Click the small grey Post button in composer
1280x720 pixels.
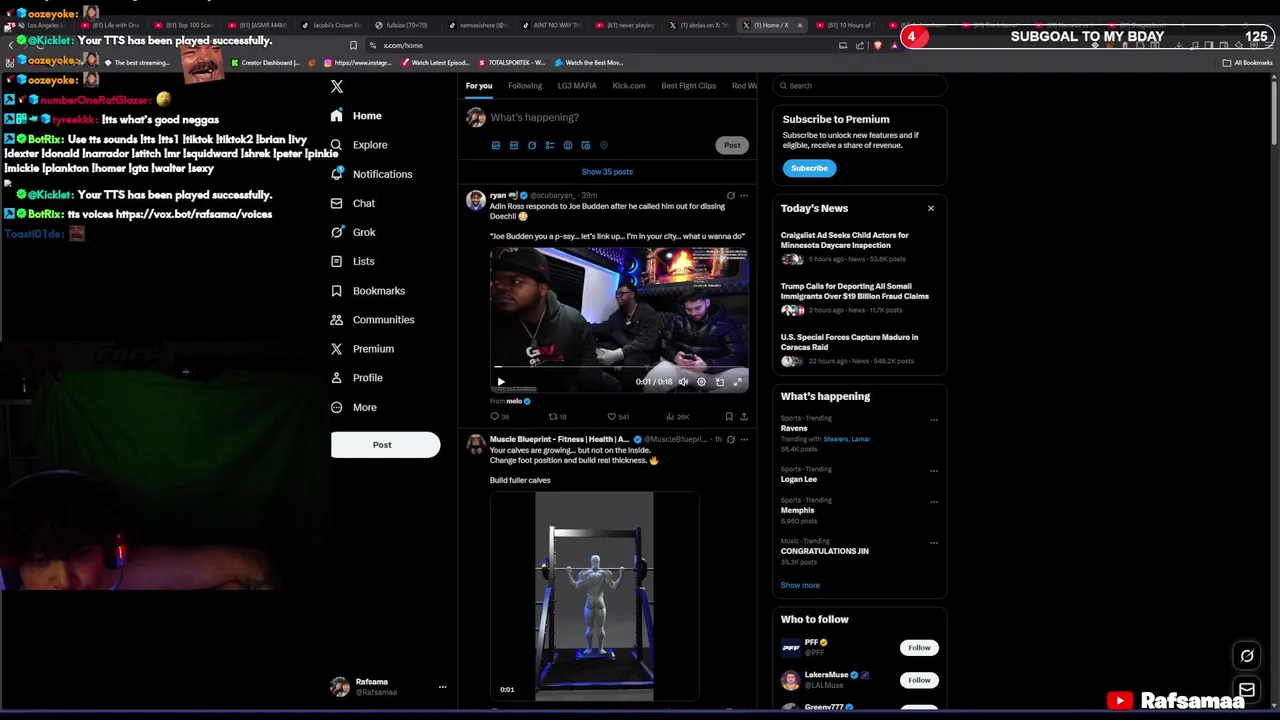coord(732,145)
